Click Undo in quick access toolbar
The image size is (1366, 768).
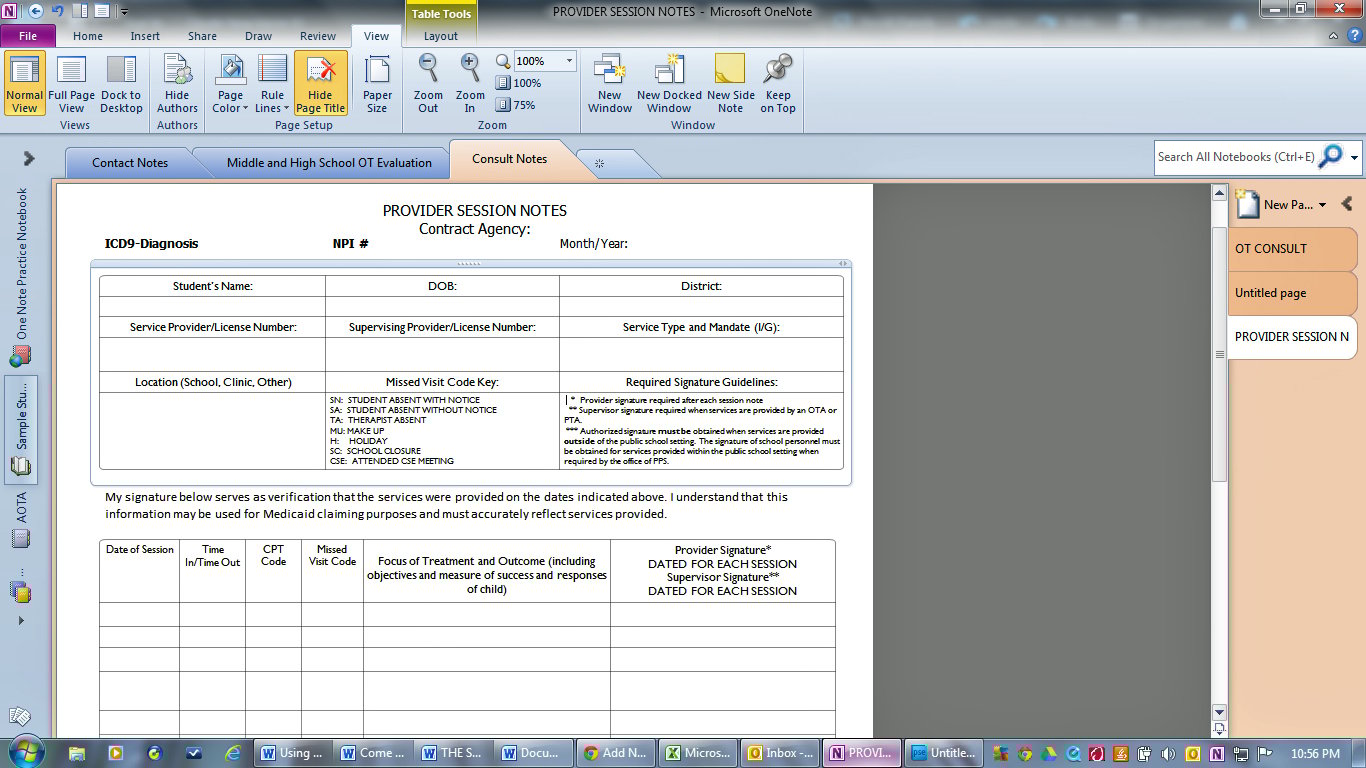coord(57,11)
